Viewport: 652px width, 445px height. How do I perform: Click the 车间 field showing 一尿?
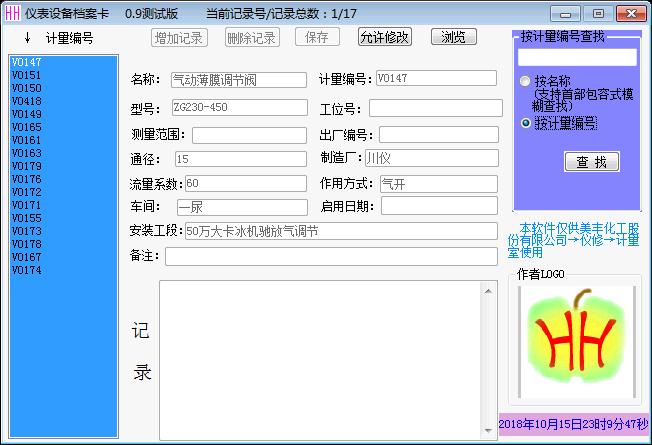[242, 207]
